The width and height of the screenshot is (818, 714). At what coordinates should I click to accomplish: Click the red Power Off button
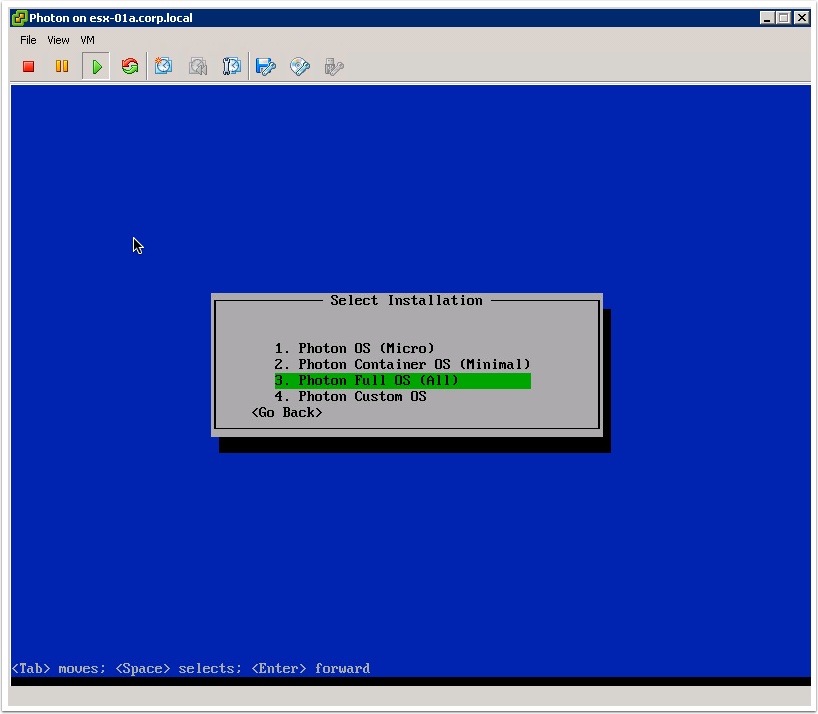[29, 67]
